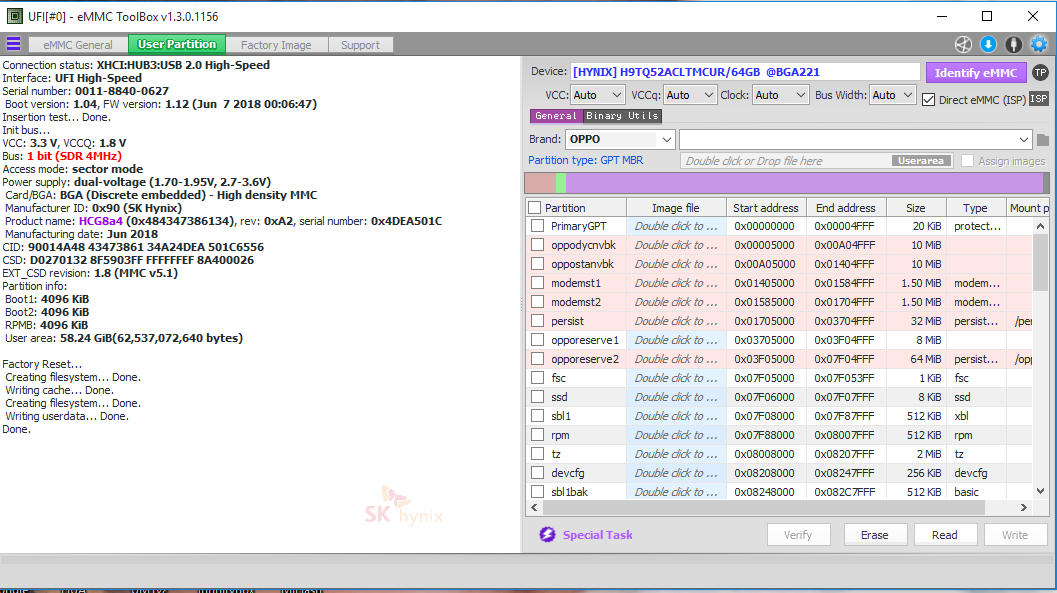Check the oppodycnvbk partition checkbox
Image resolution: width=1057 pixels, height=593 pixels.
(x=537, y=245)
